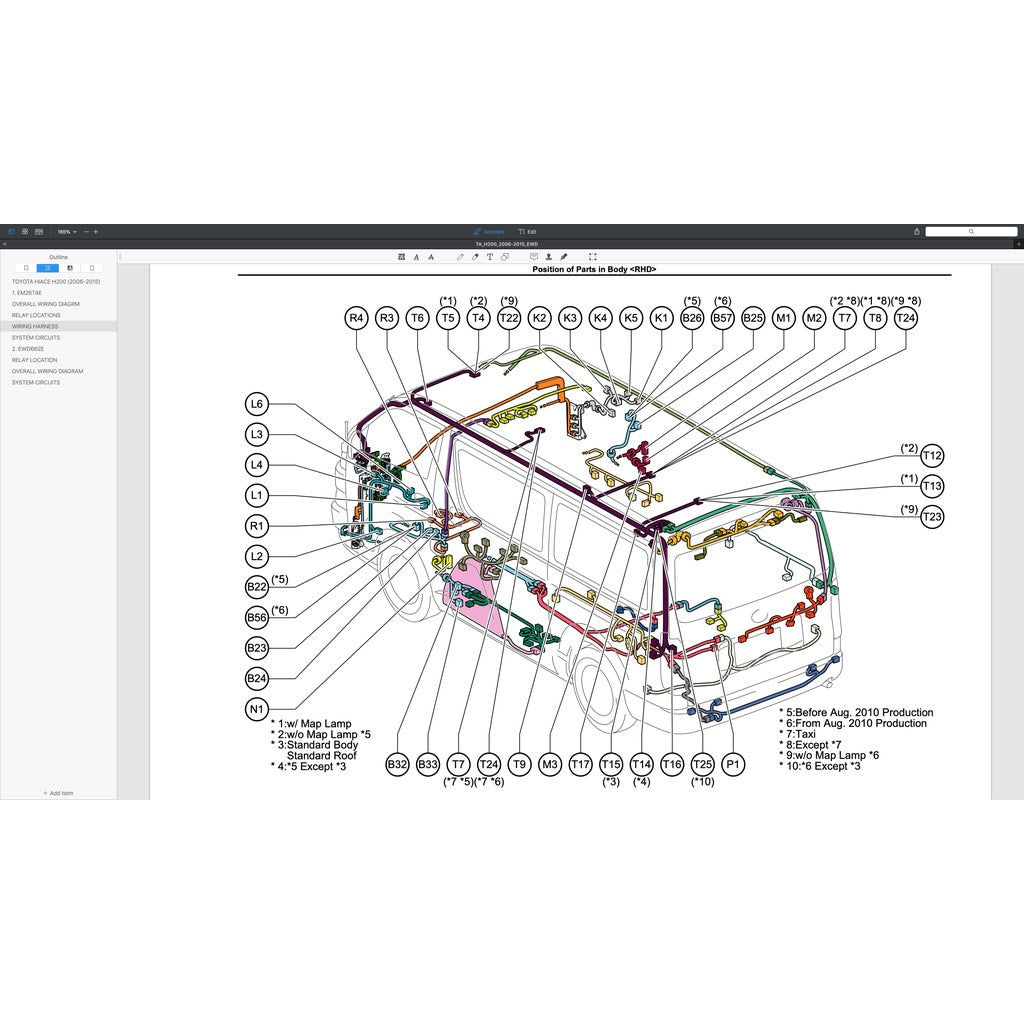Show the bookmarks sidebar view
1024x1024 pixels.
pyautogui.click(x=26, y=268)
